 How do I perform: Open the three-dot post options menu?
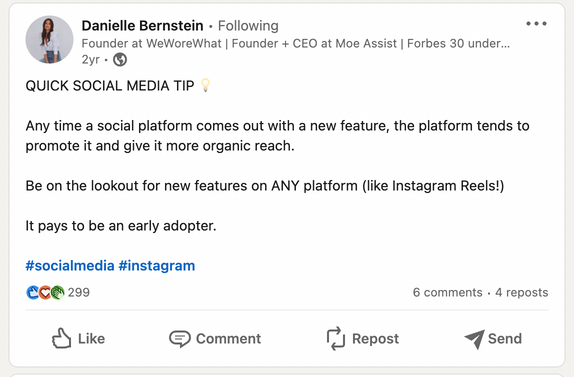coord(536,24)
